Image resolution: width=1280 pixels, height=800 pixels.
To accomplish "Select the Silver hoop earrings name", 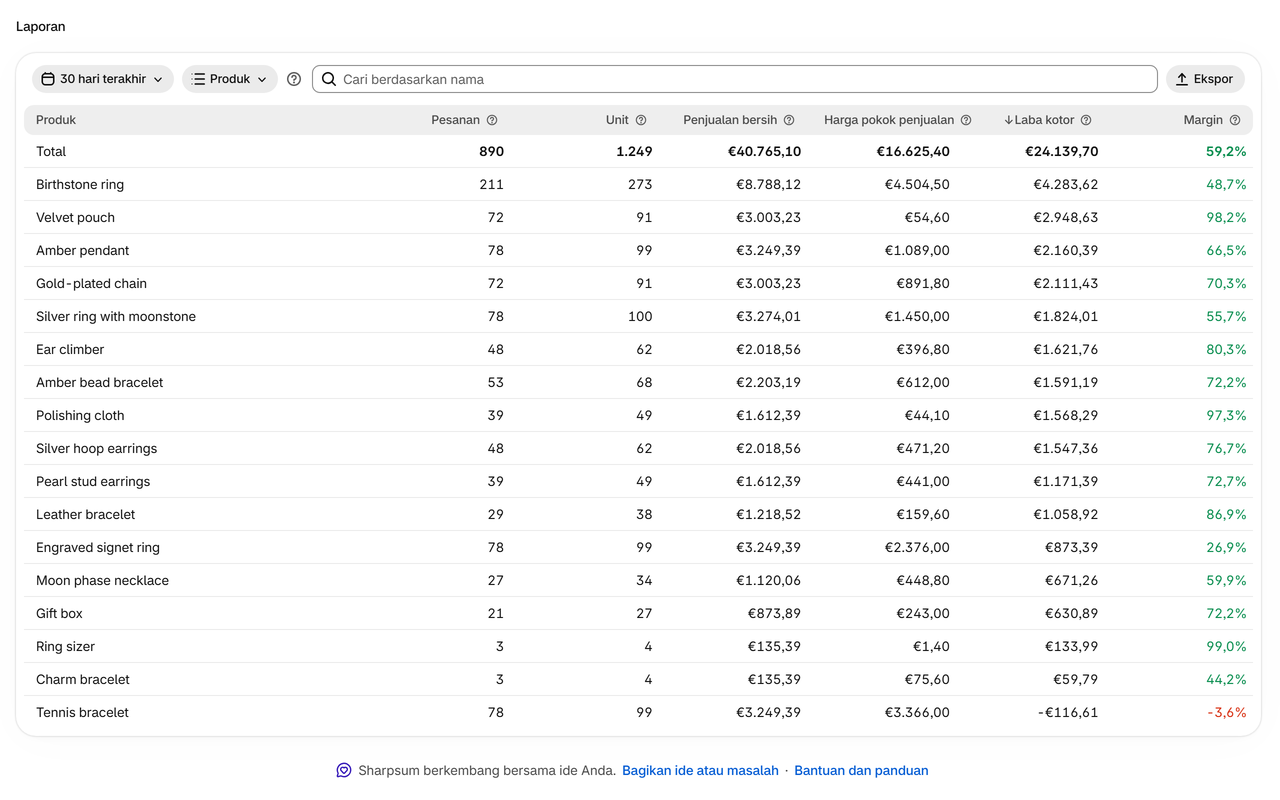I will [96, 448].
